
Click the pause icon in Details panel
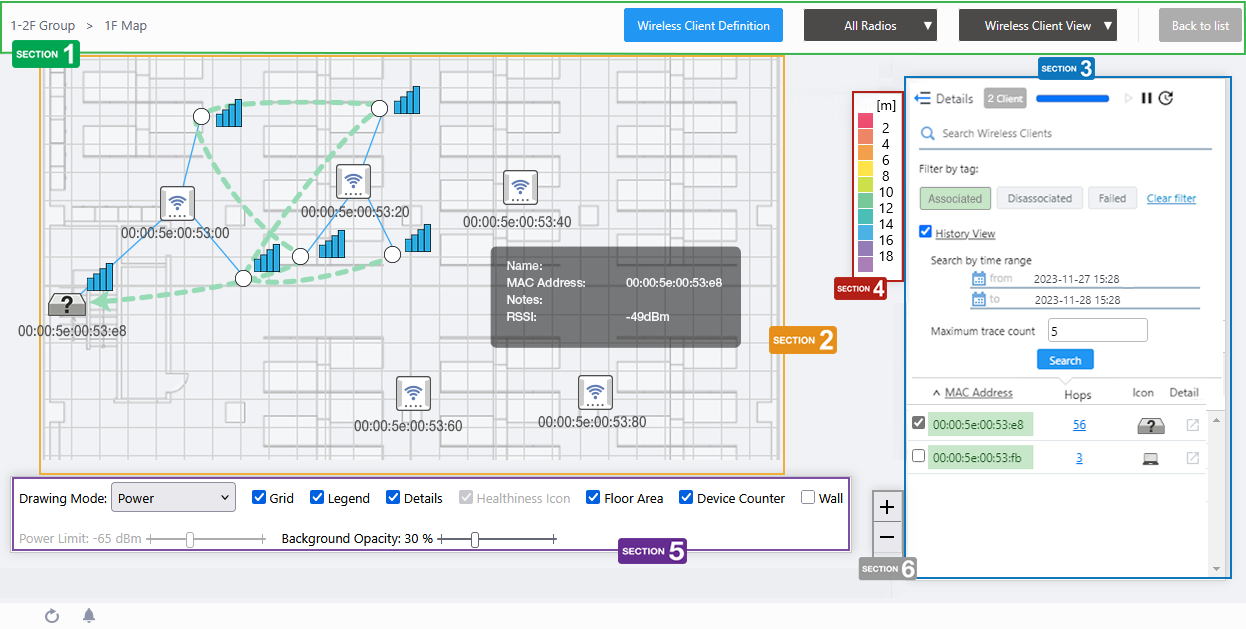1147,98
